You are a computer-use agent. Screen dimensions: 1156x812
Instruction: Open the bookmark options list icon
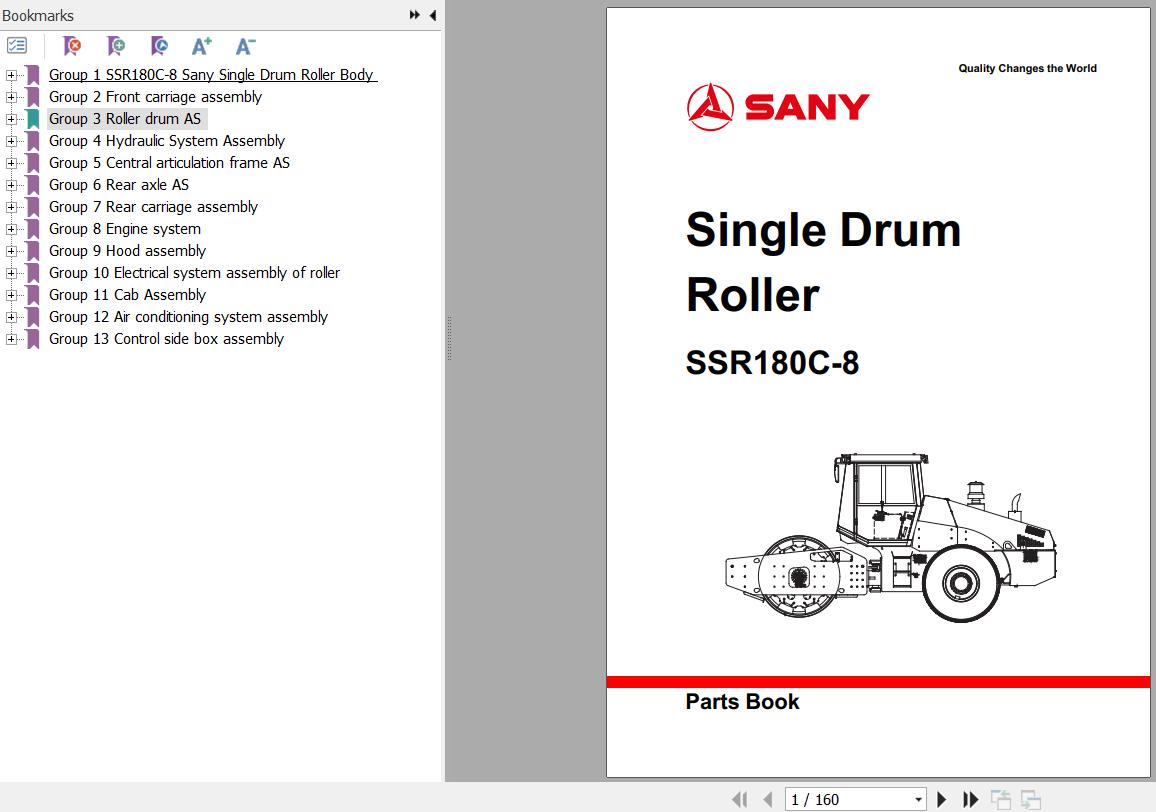[x=17, y=46]
